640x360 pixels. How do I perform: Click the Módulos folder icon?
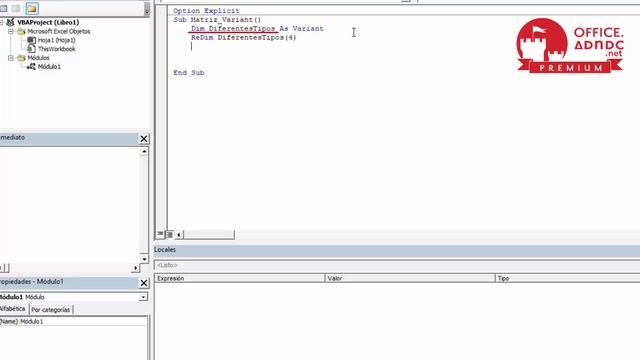coord(21,58)
